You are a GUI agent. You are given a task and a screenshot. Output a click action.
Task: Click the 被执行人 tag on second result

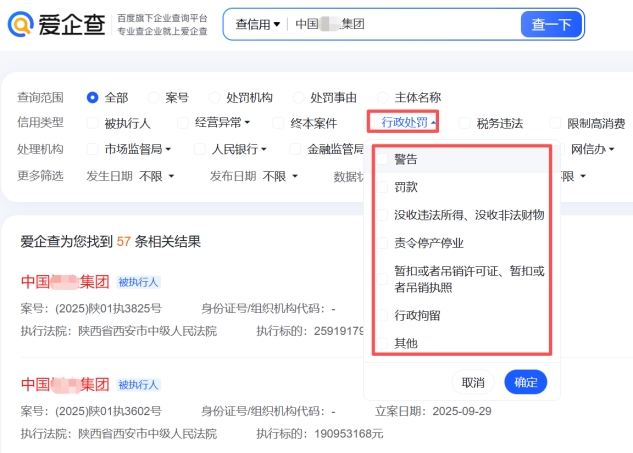click(138, 384)
